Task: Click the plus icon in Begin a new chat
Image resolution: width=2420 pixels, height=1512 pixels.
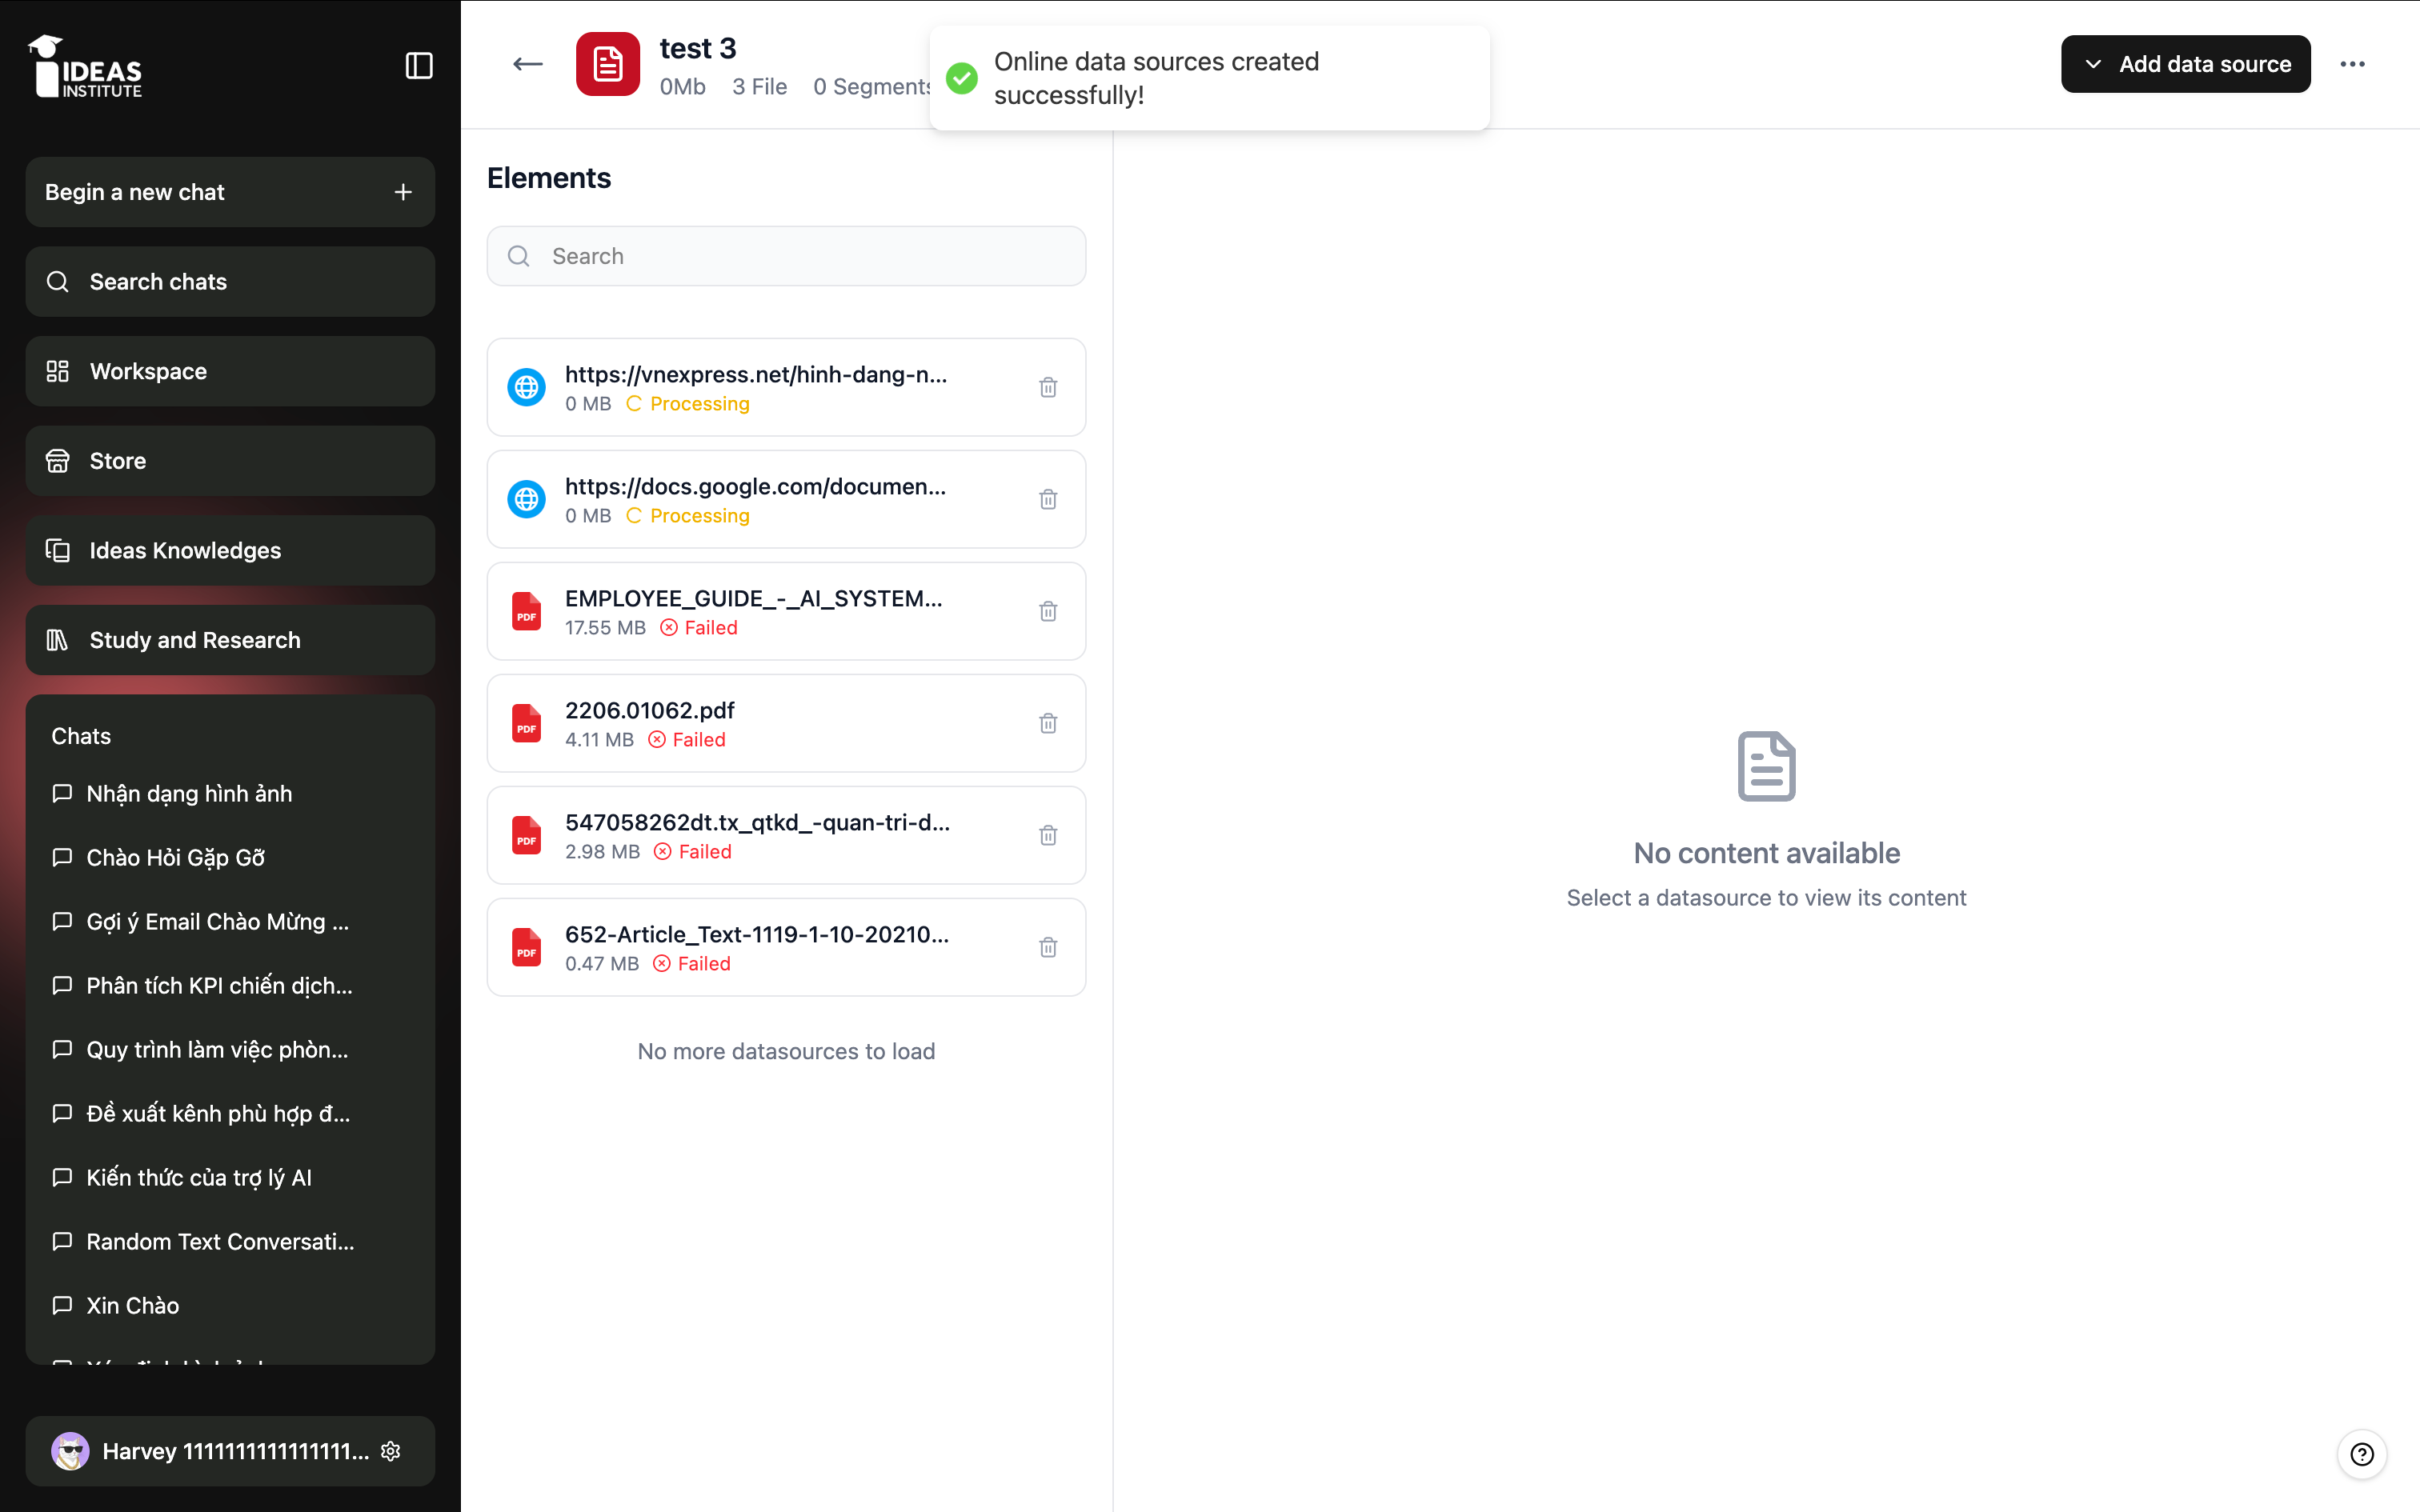Action: pyautogui.click(x=403, y=192)
